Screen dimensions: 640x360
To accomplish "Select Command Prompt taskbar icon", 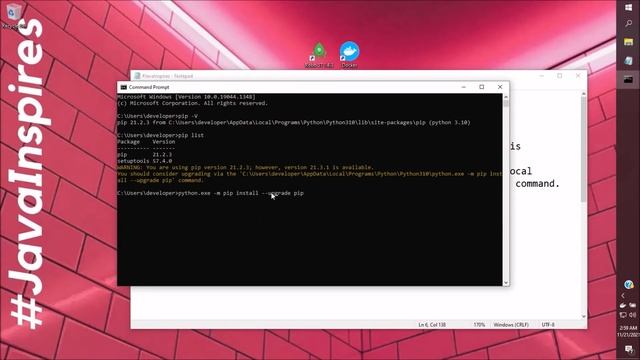I will [x=629, y=80].
